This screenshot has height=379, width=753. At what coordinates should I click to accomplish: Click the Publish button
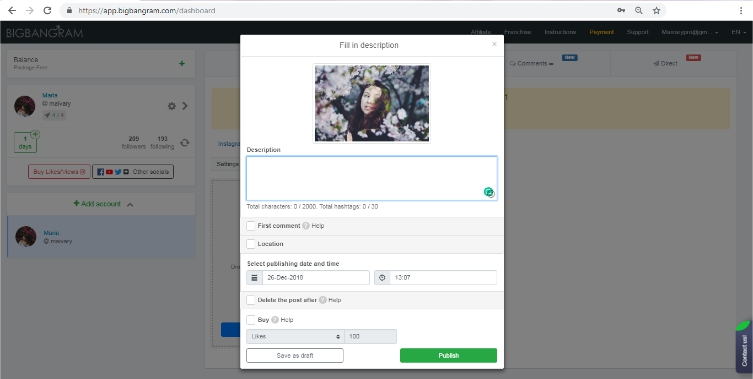point(449,355)
